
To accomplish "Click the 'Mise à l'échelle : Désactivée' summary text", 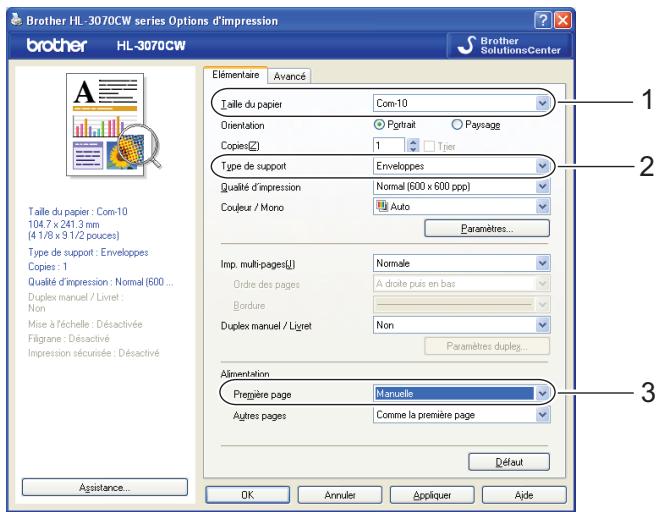I will pos(85,324).
